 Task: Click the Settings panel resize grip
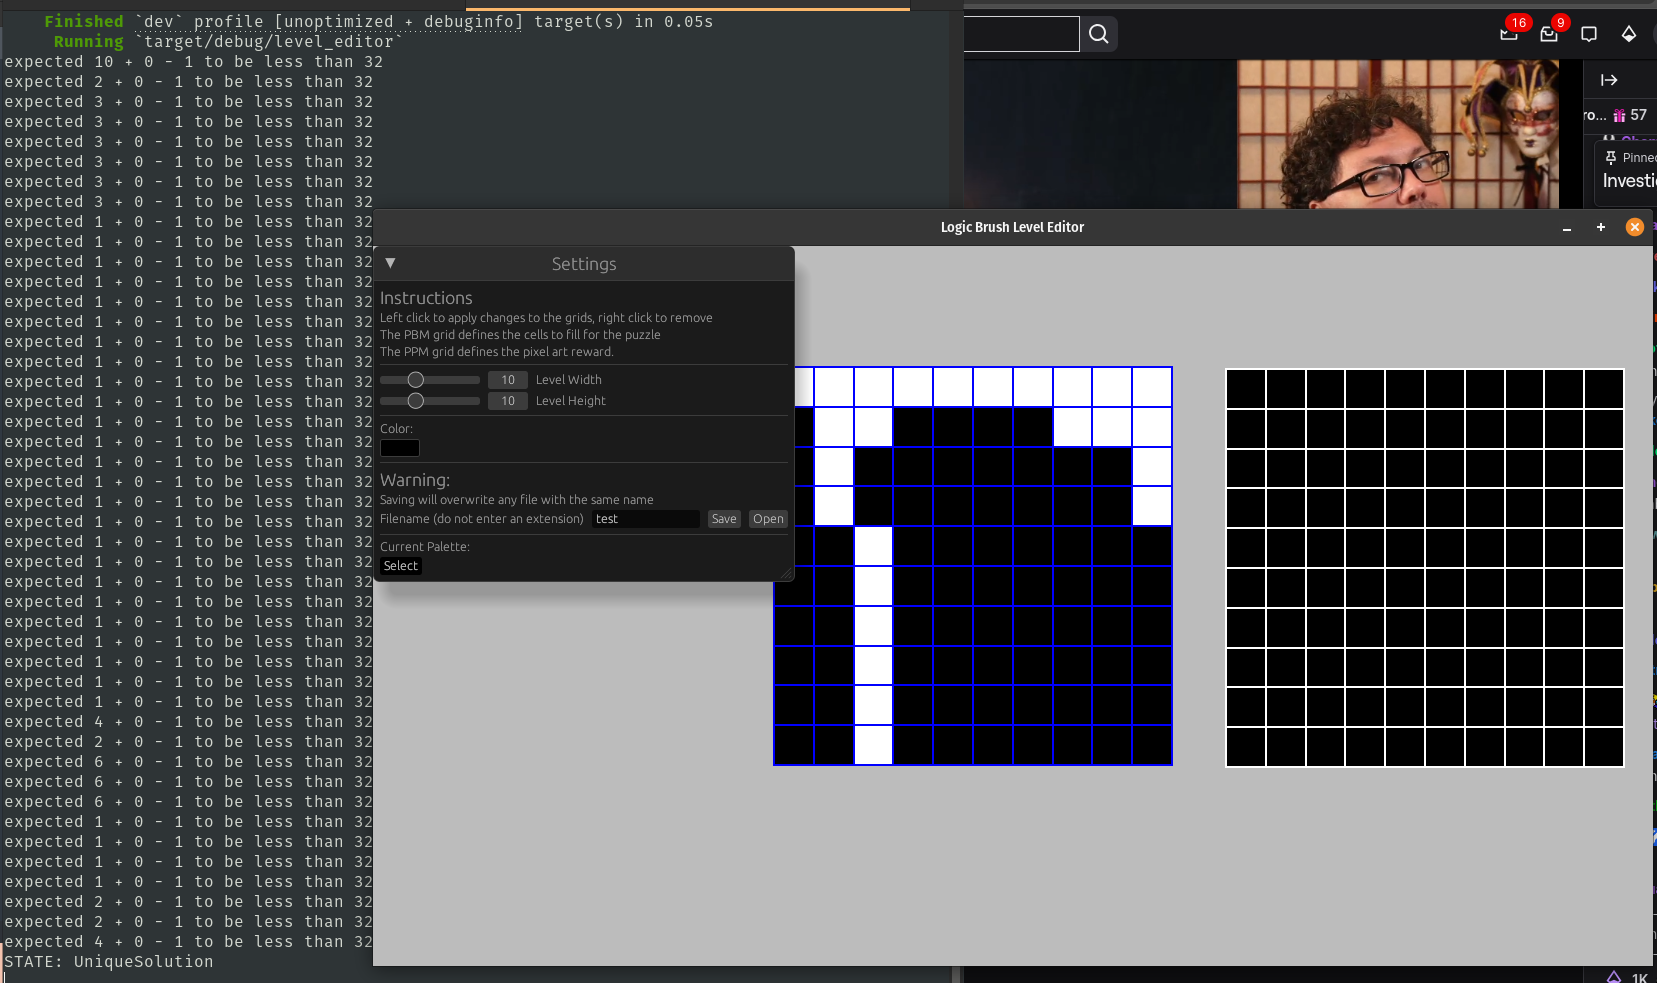click(x=787, y=574)
